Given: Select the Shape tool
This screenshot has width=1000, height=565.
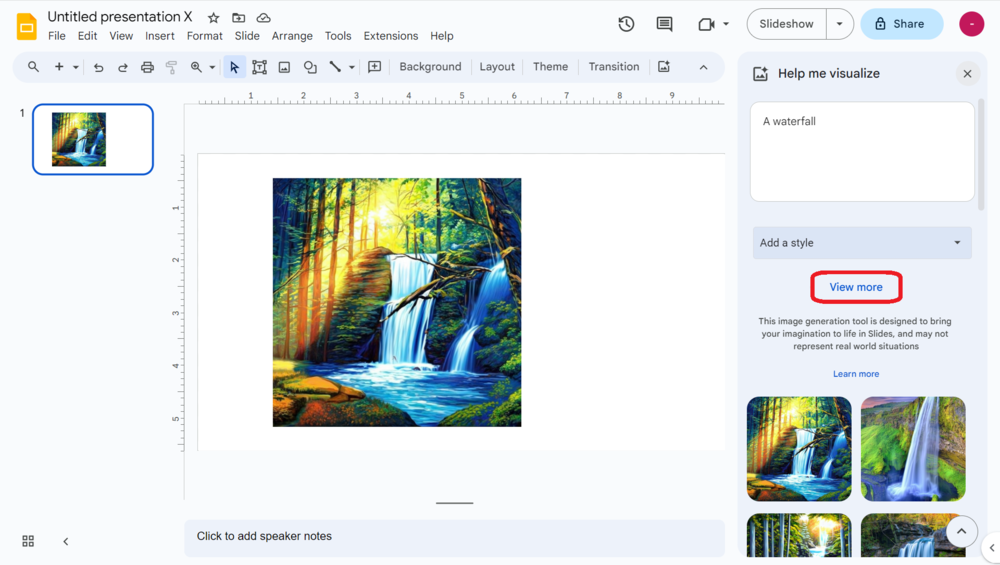Looking at the screenshot, I should (x=310, y=67).
